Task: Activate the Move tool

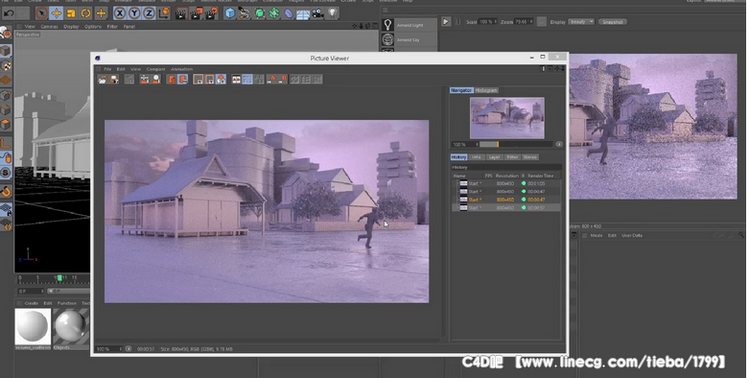Action: click(56, 13)
